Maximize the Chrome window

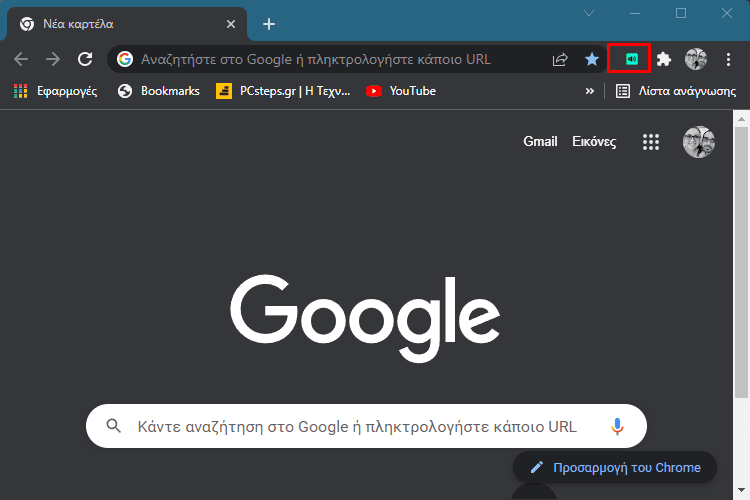pyautogui.click(x=681, y=13)
